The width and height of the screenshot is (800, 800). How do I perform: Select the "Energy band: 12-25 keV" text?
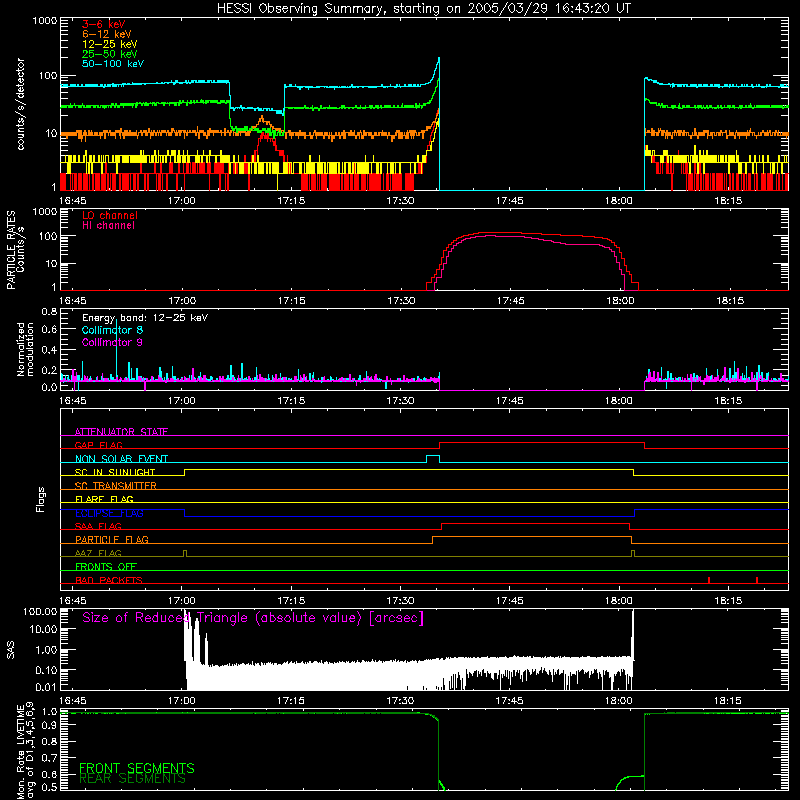pyautogui.click(x=145, y=318)
